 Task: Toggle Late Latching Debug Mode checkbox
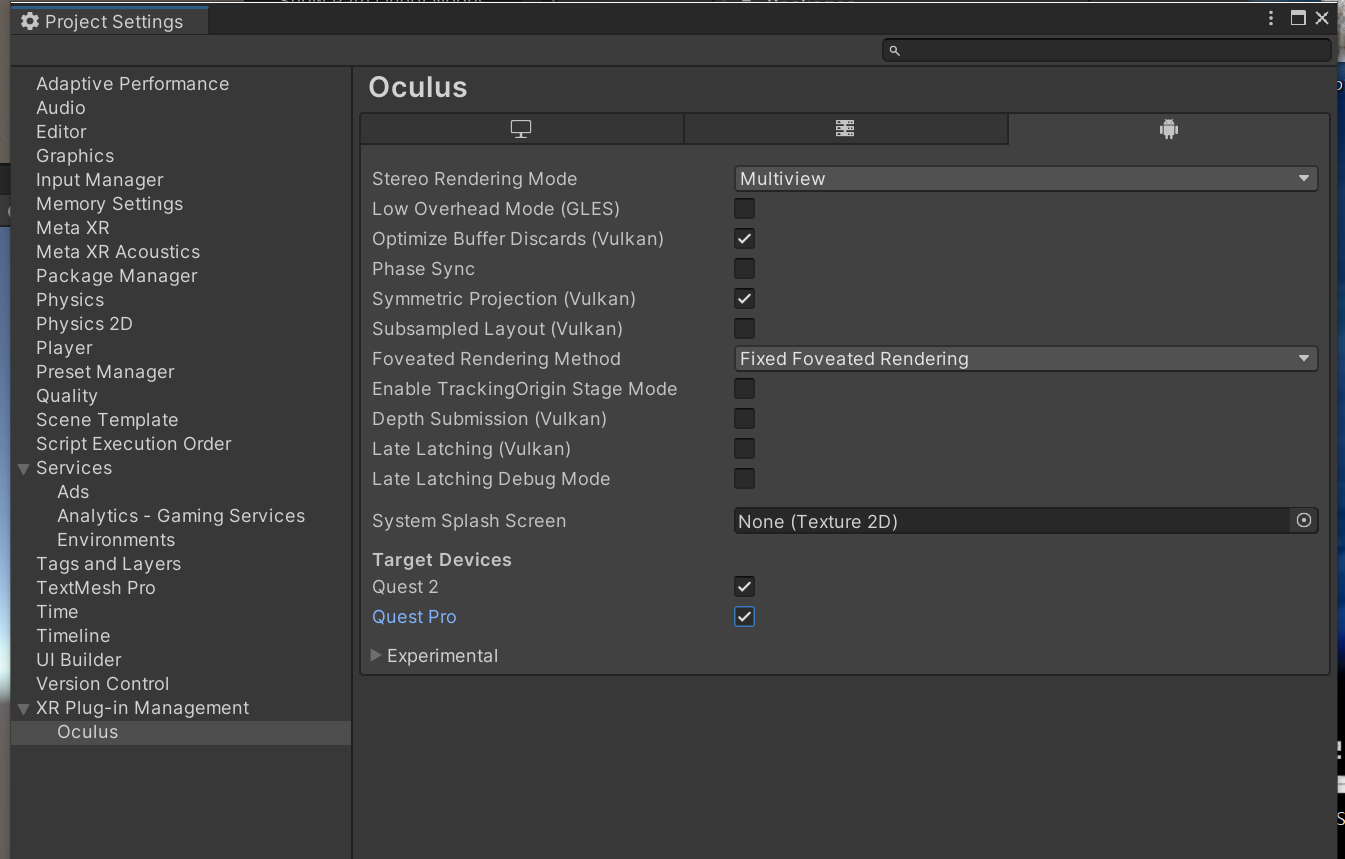pos(744,479)
